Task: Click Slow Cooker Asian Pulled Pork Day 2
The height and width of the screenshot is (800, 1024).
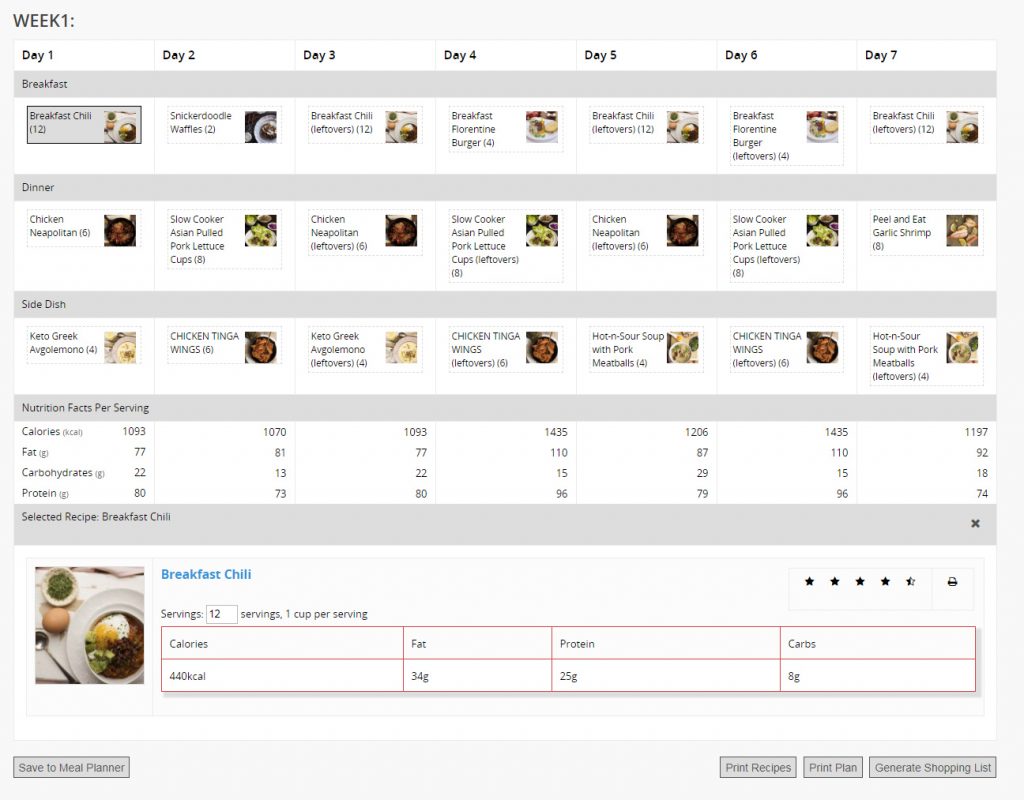Action: tap(223, 240)
